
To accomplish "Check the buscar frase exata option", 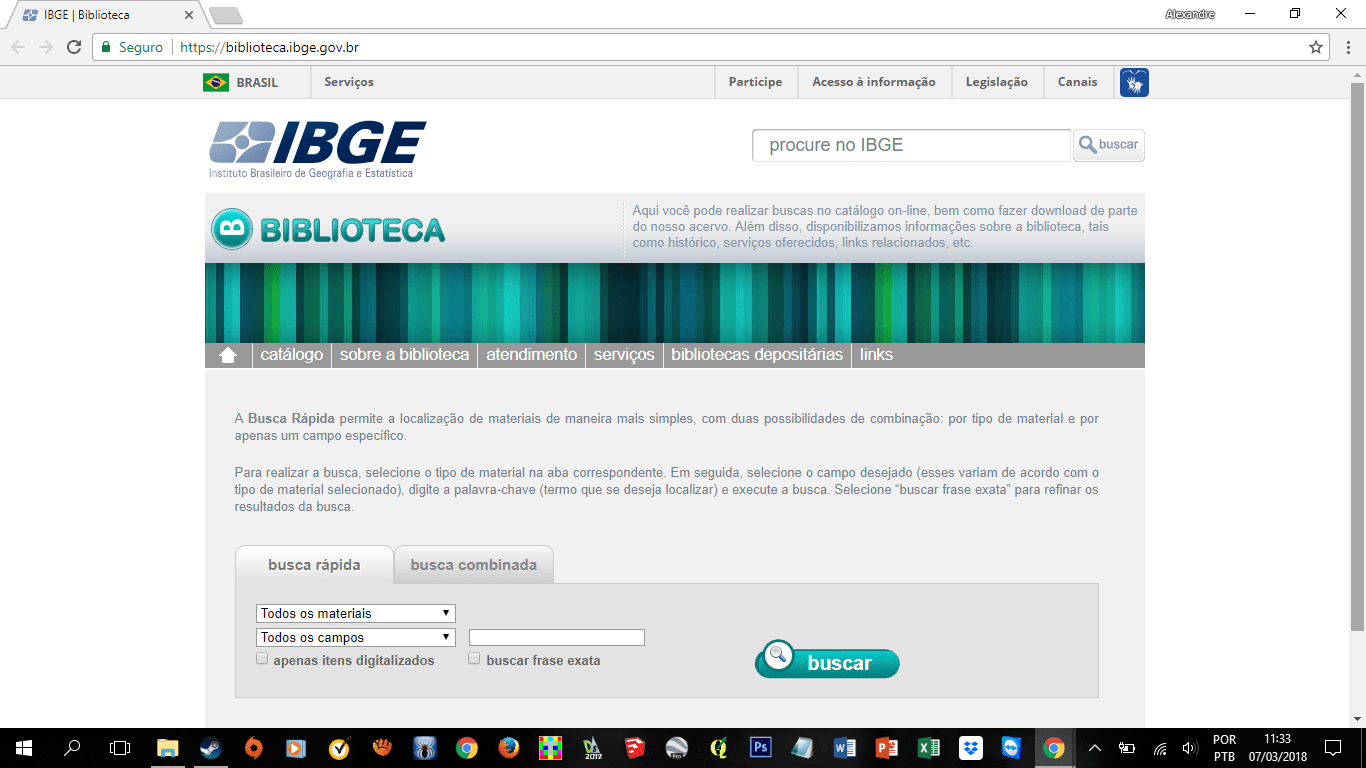I will click(473, 657).
